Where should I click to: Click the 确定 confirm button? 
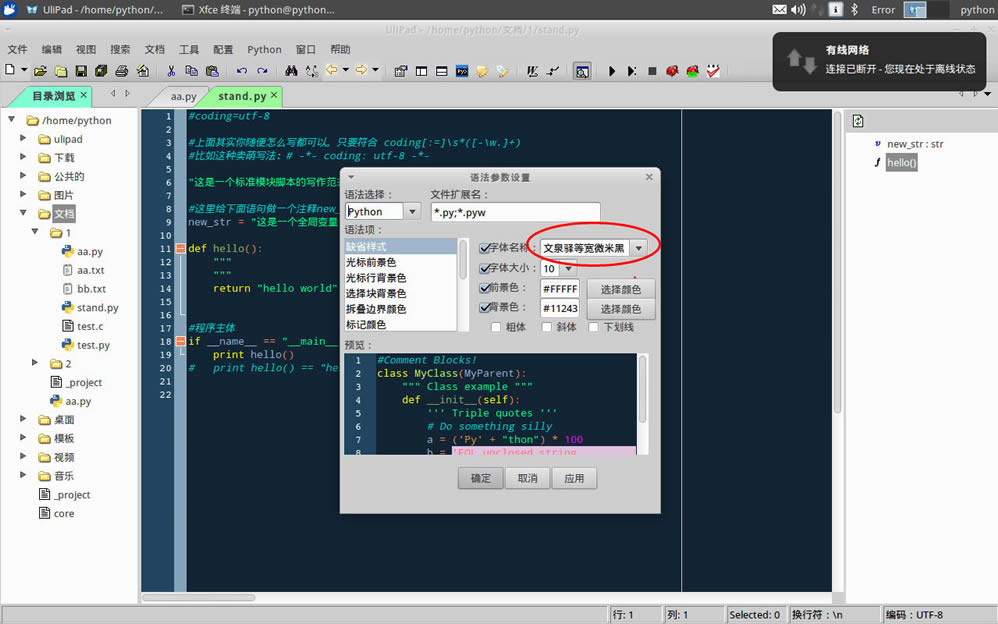480,478
